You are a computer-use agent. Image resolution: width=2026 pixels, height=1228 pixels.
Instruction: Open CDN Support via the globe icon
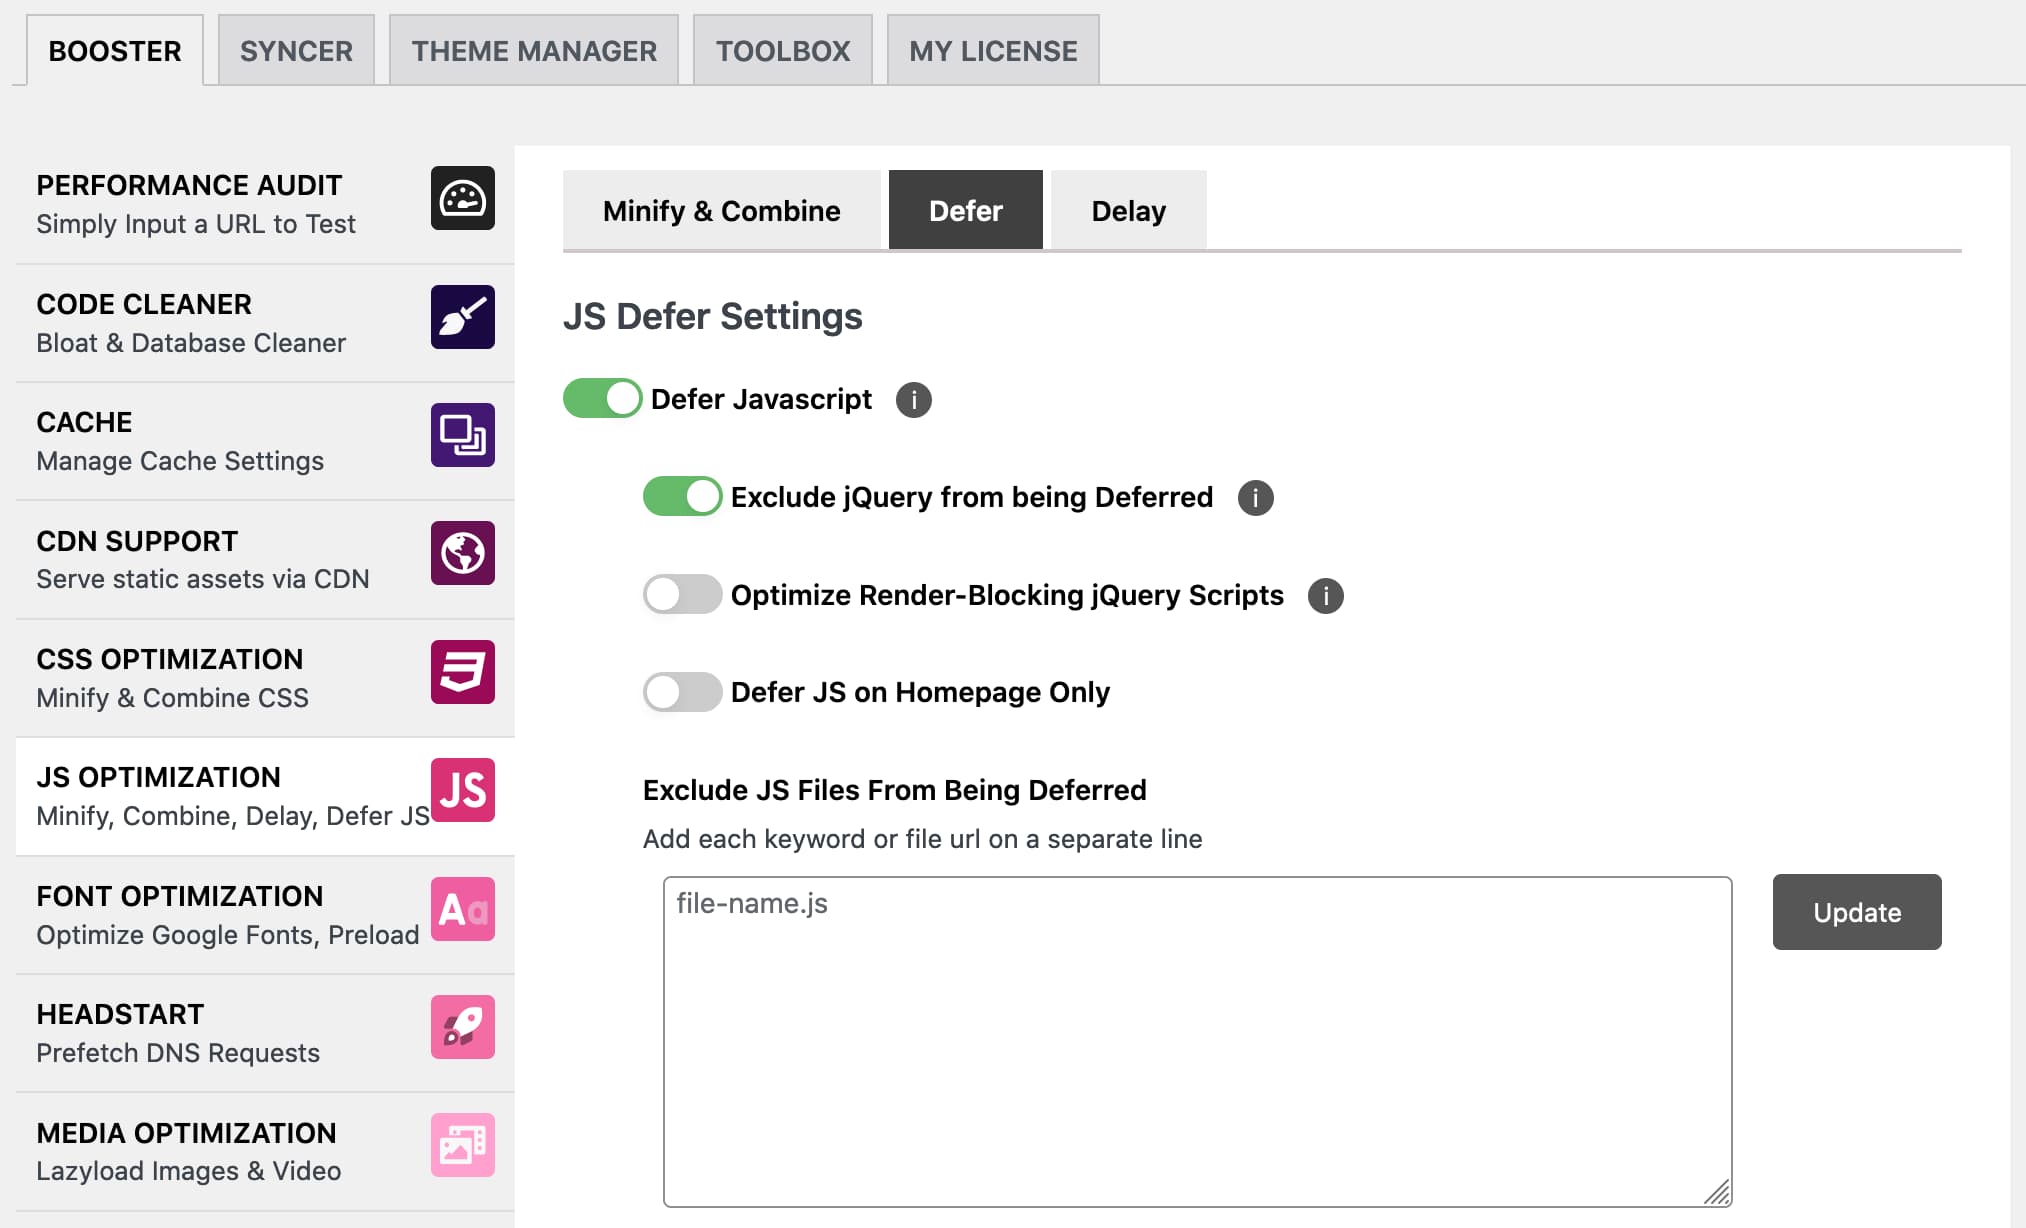pyautogui.click(x=463, y=554)
